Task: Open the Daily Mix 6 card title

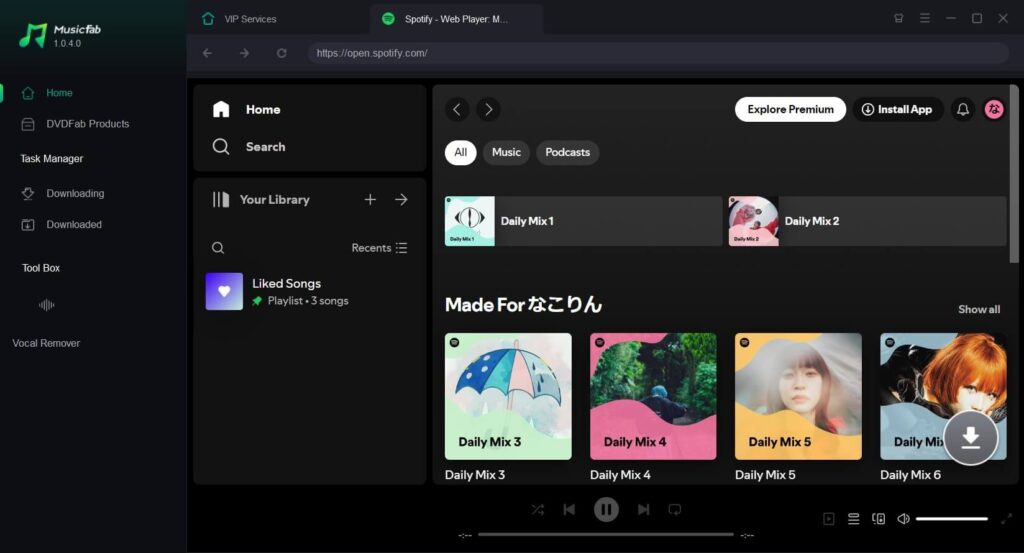Action: point(910,475)
